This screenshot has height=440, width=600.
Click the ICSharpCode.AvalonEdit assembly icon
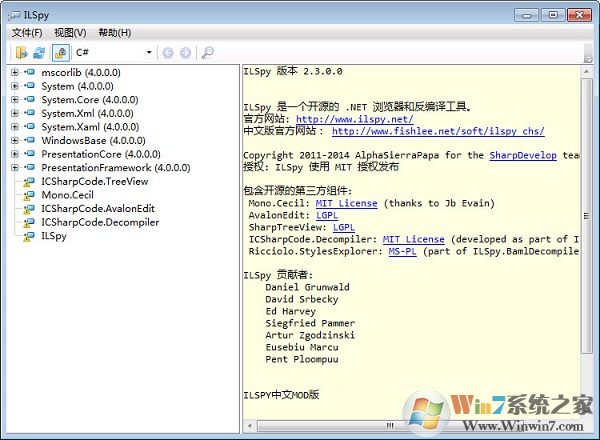coord(29,209)
